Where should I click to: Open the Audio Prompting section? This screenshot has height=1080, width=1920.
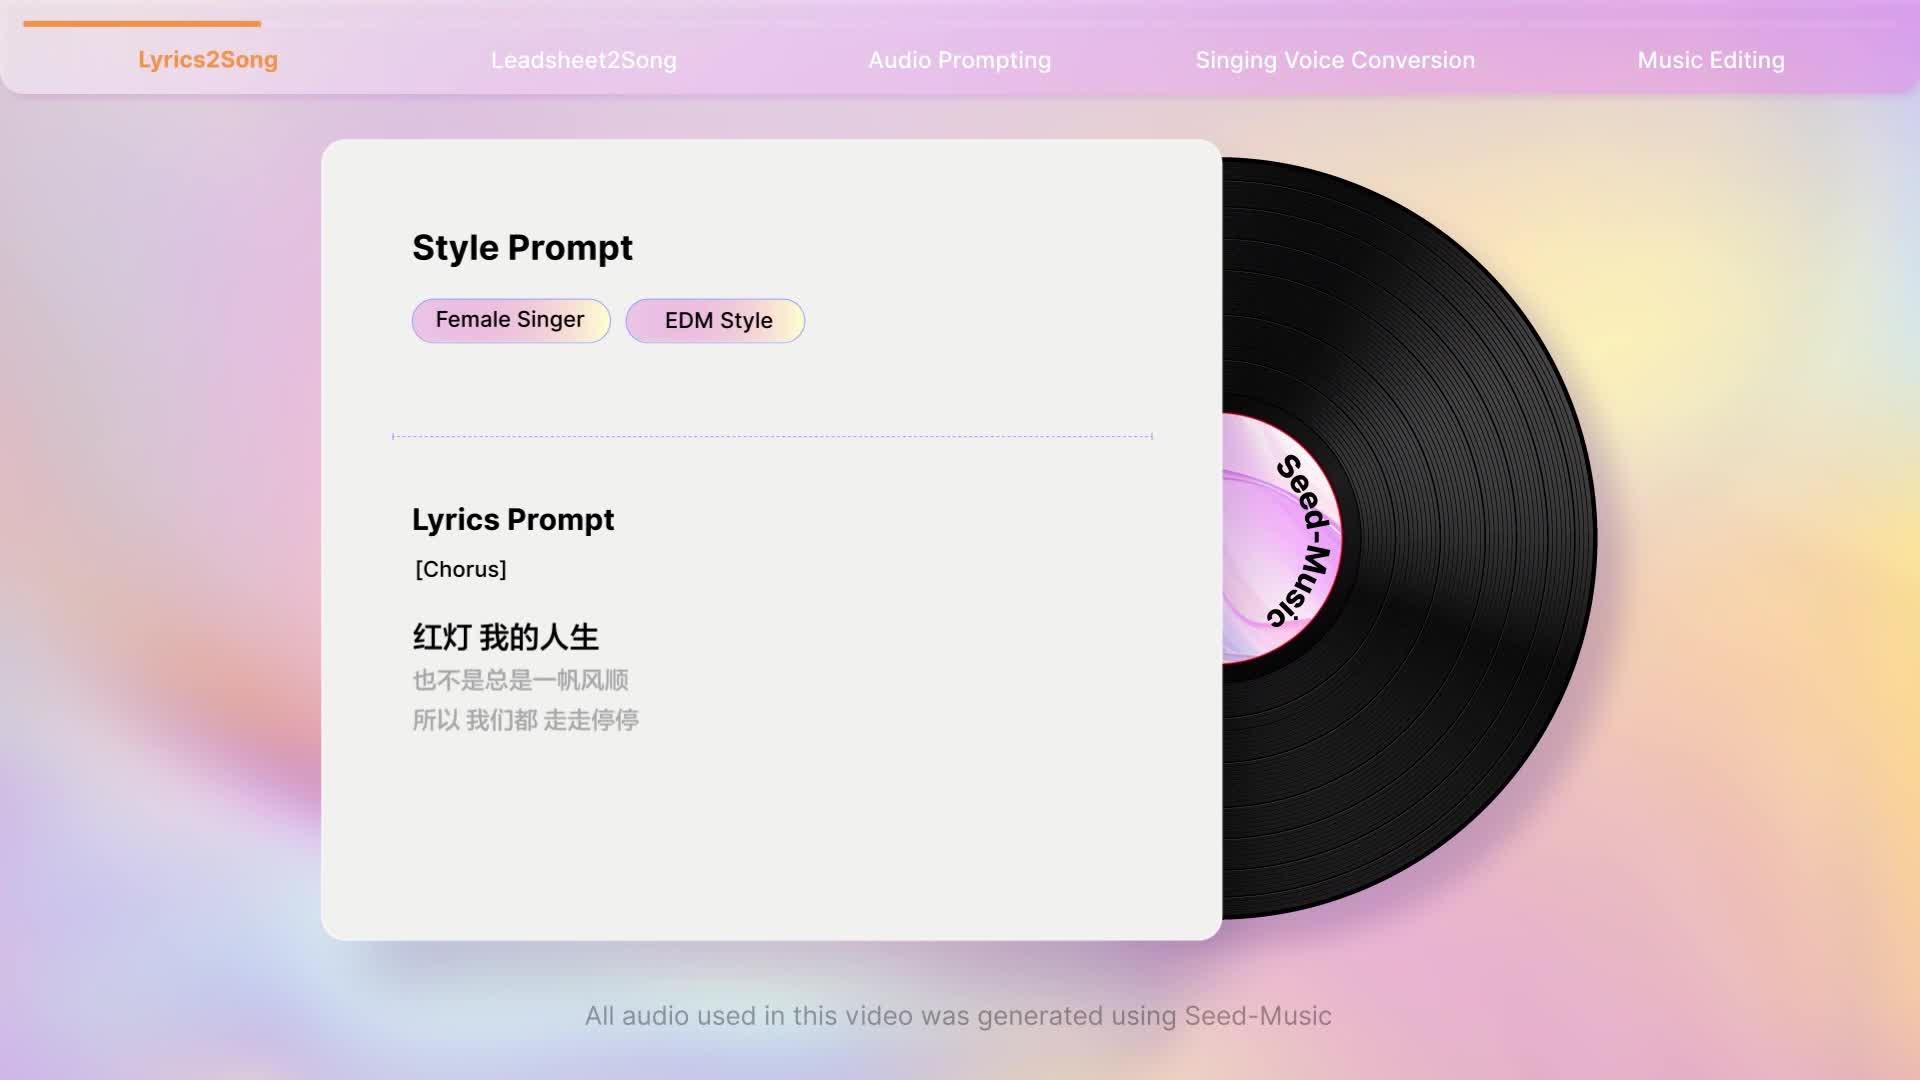960,60
